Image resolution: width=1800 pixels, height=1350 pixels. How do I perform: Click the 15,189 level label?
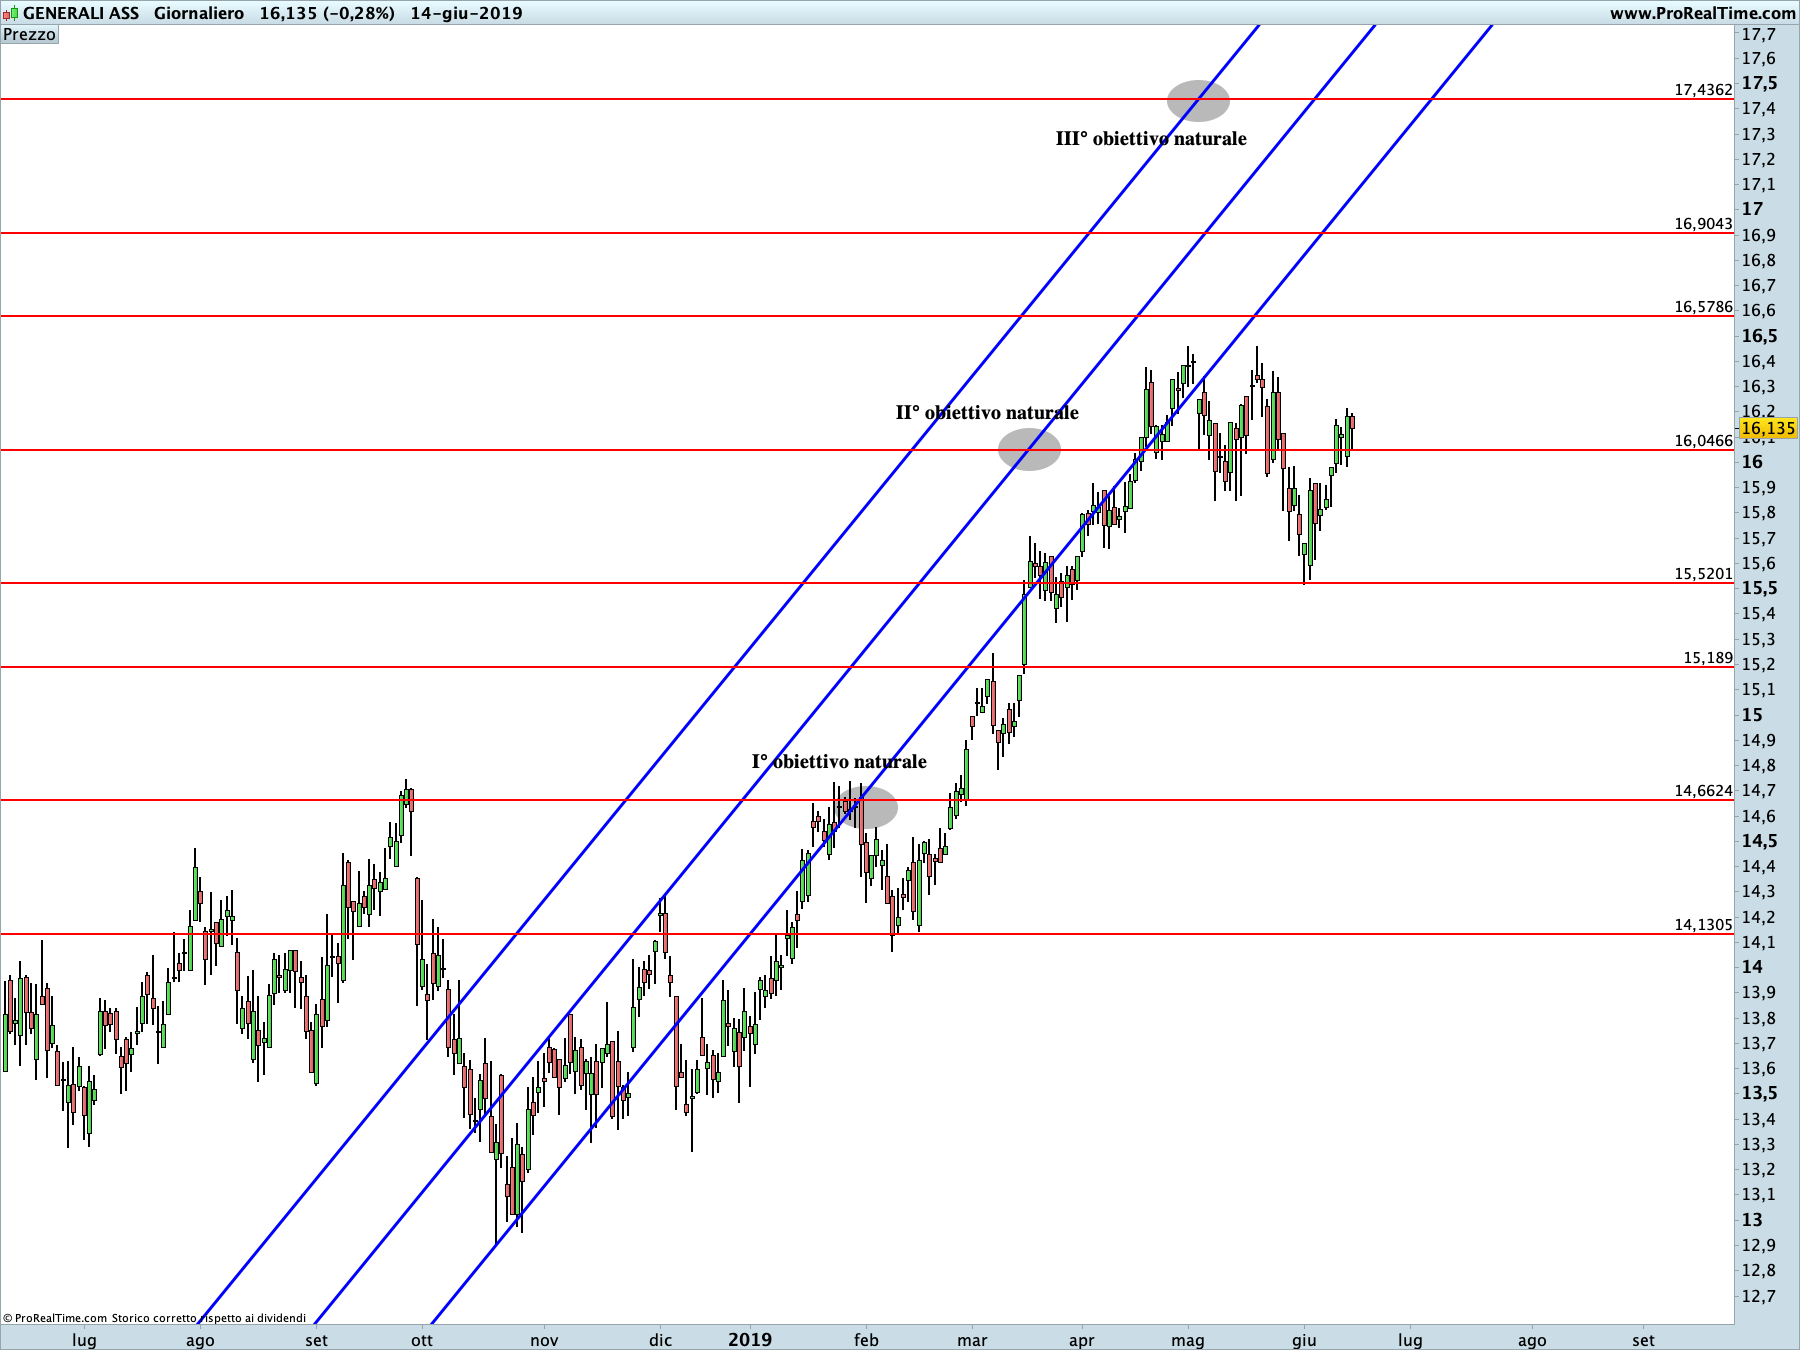[1708, 657]
